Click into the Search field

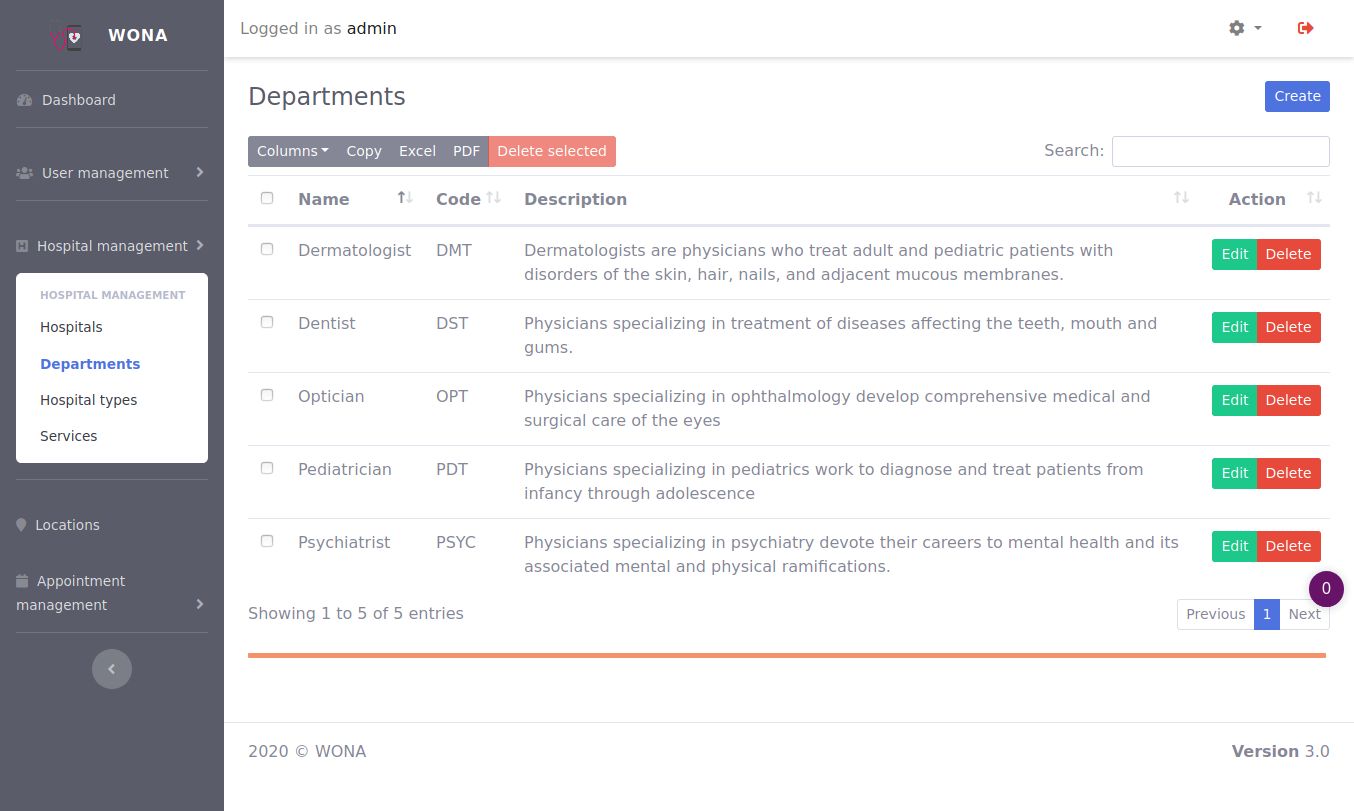click(x=1221, y=151)
